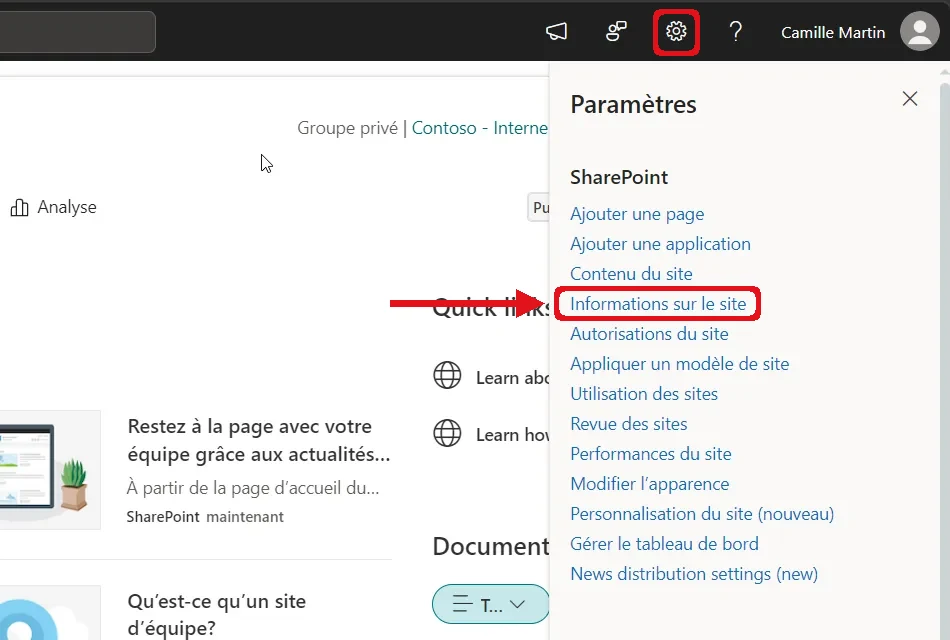Open Autorisations du site
950x640 pixels.
coord(649,334)
